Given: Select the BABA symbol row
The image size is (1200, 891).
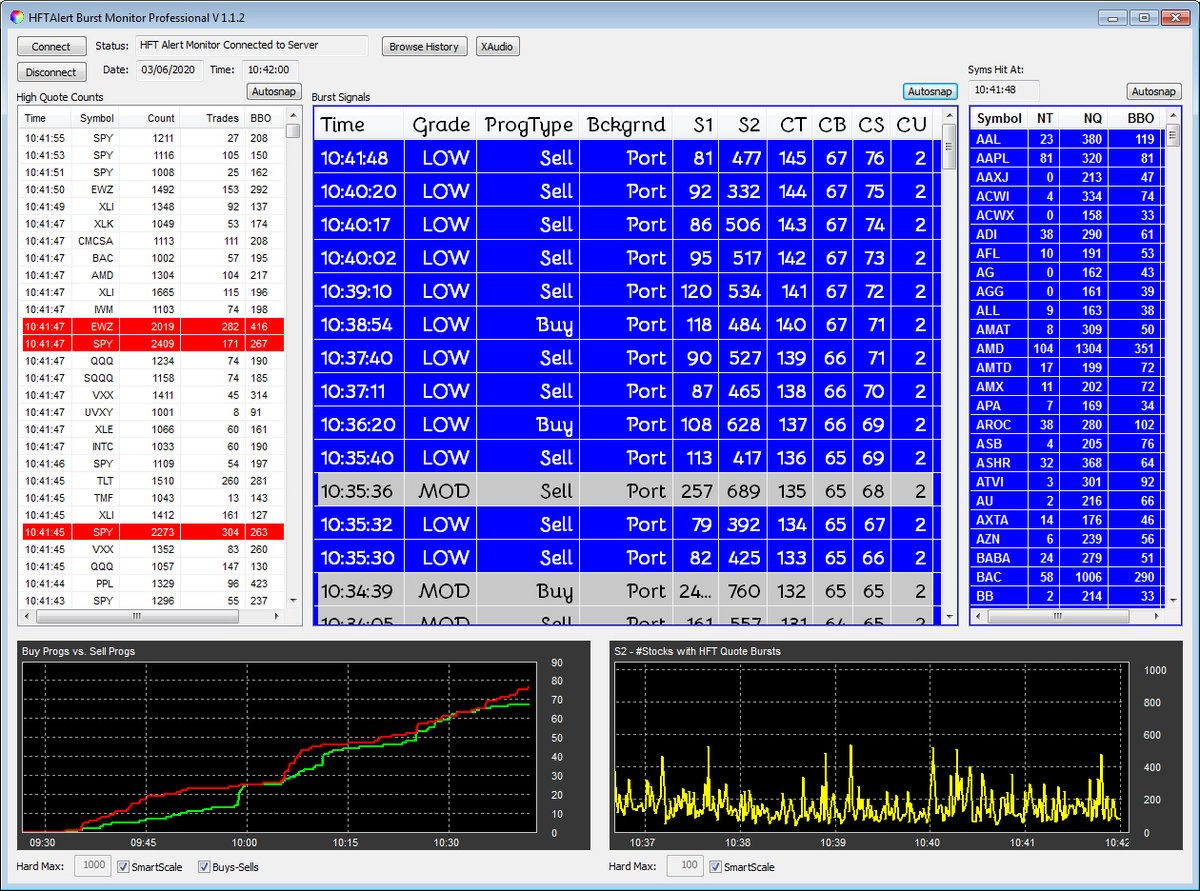Looking at the screenshot, I should pos(1068,558).
